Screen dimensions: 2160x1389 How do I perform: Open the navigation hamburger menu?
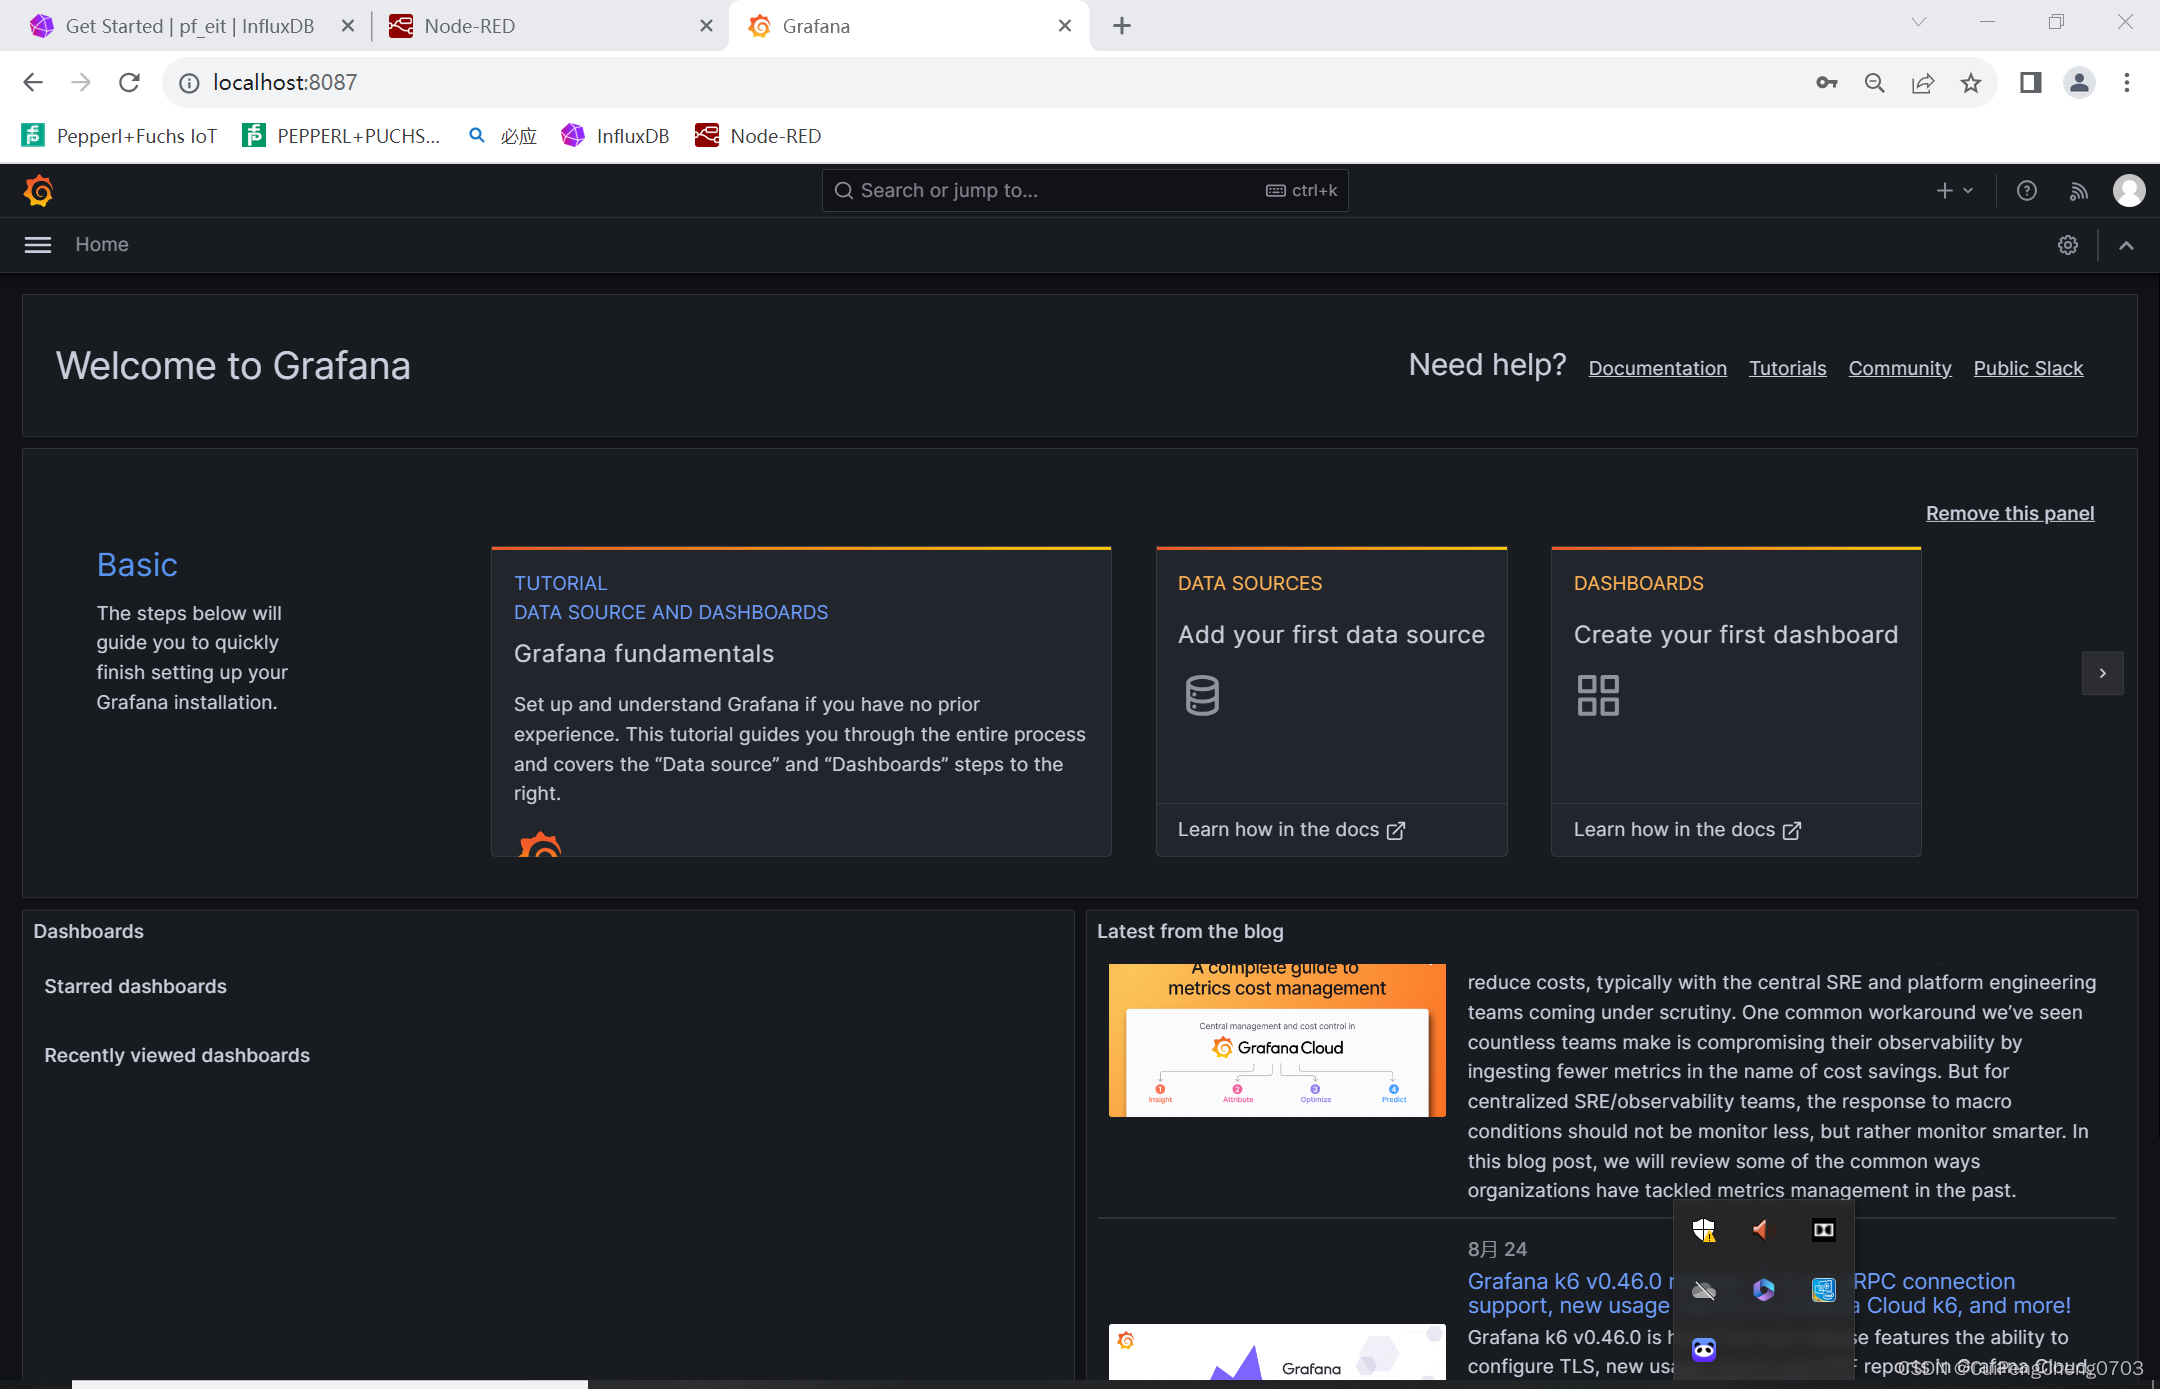[37, 244]
